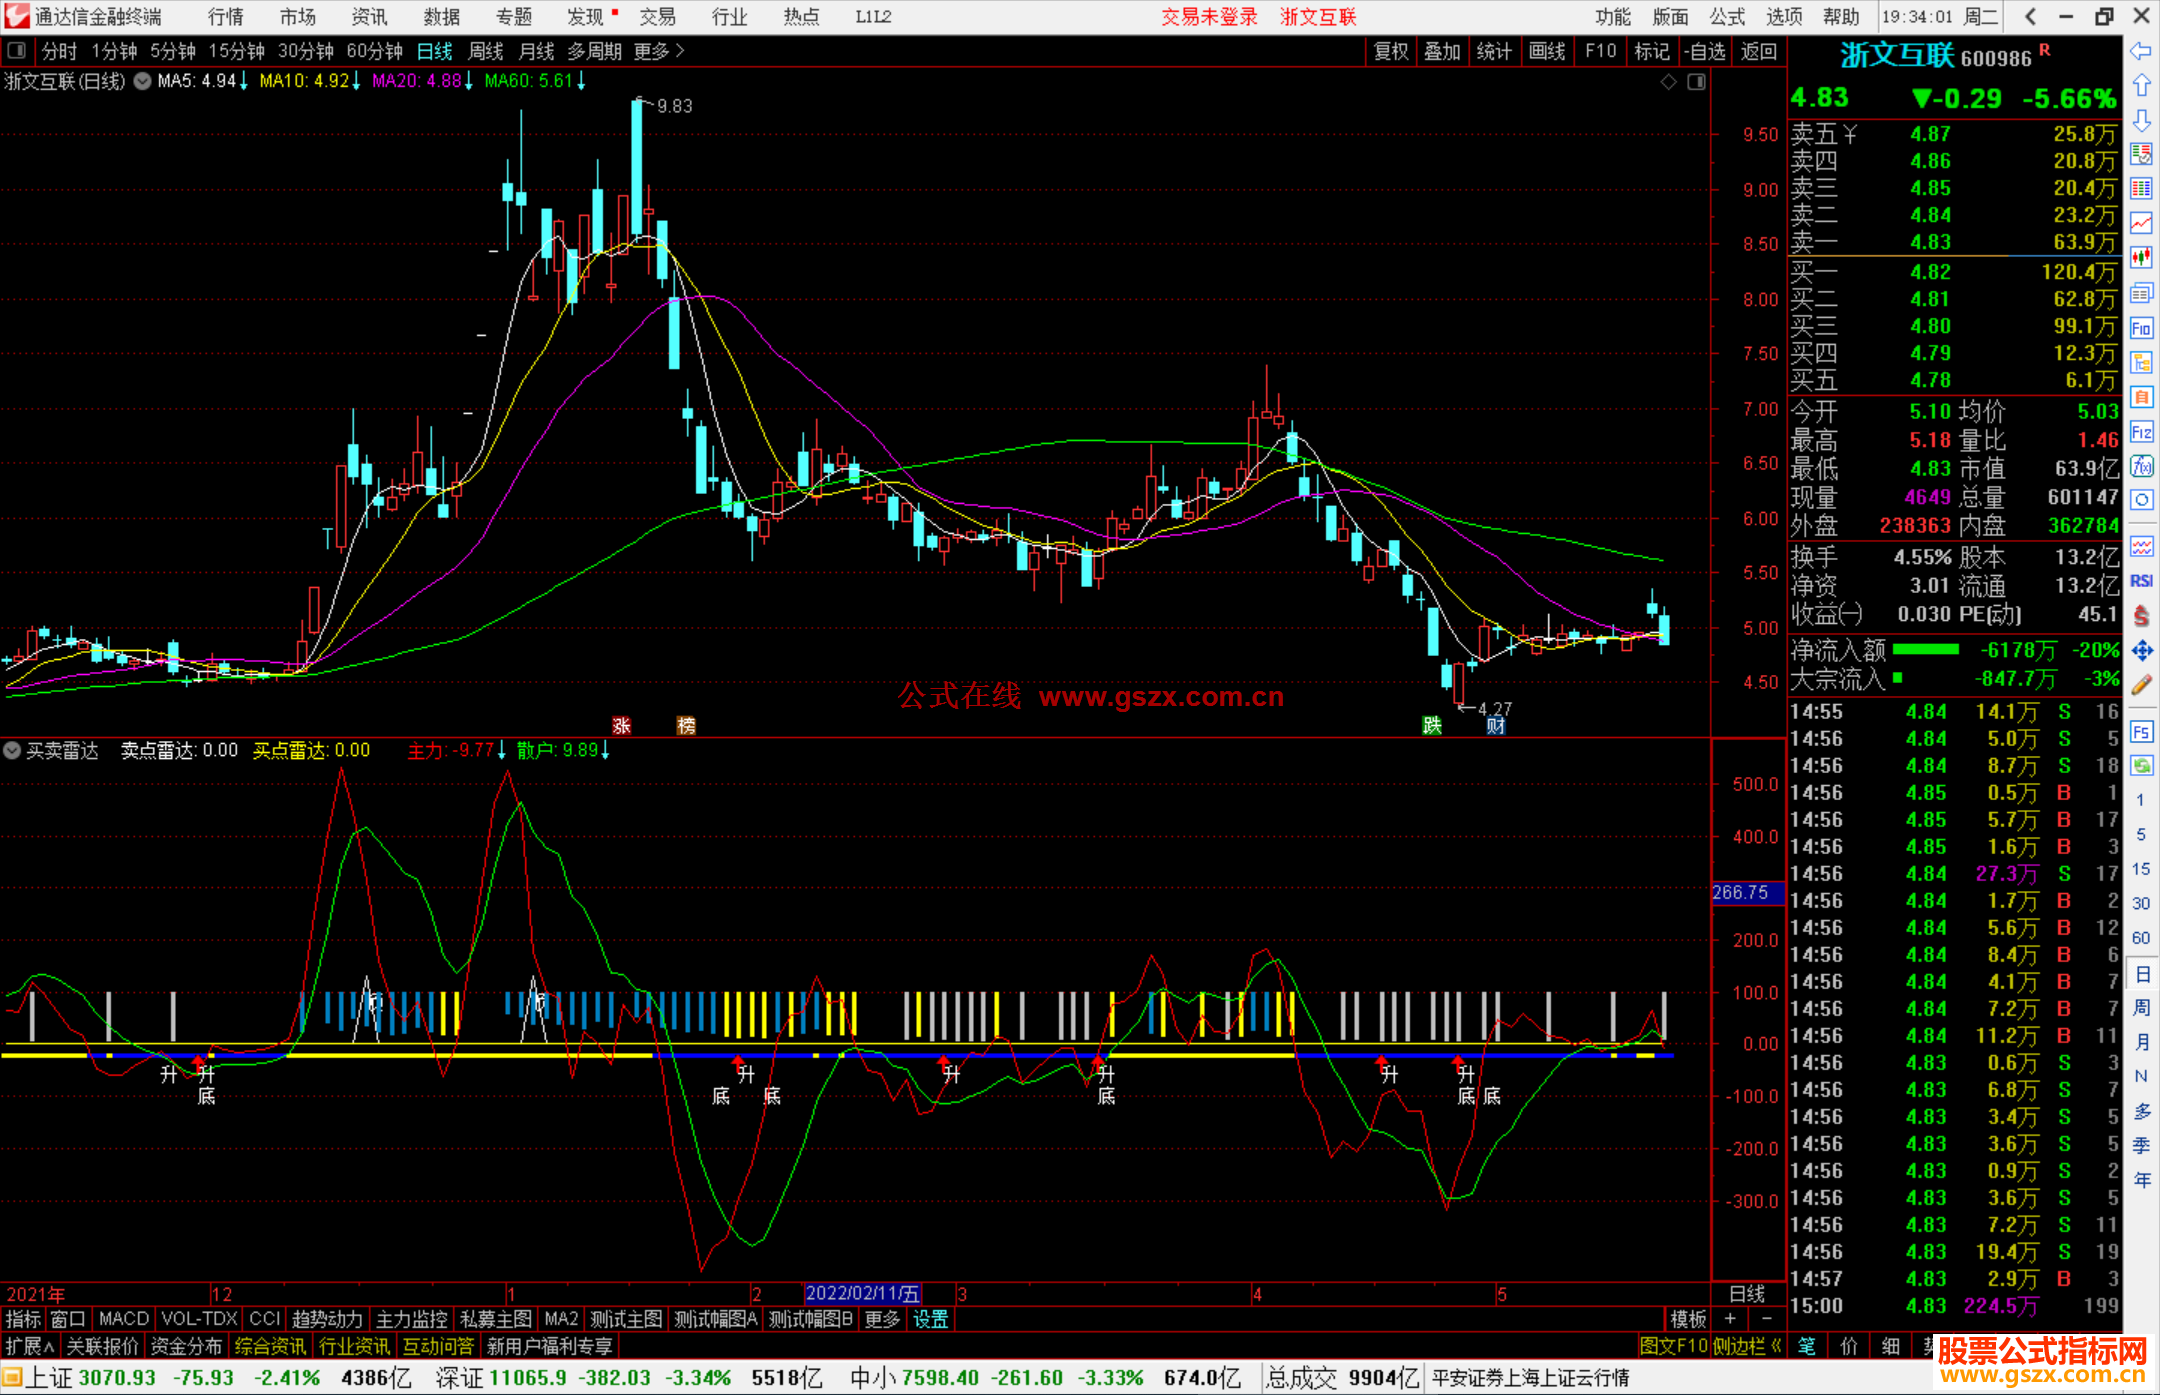This screenshot has width=2160, height=1395.
Task: Switch to the 主力监控 indicator tab
Action: tap(412, 1319)
